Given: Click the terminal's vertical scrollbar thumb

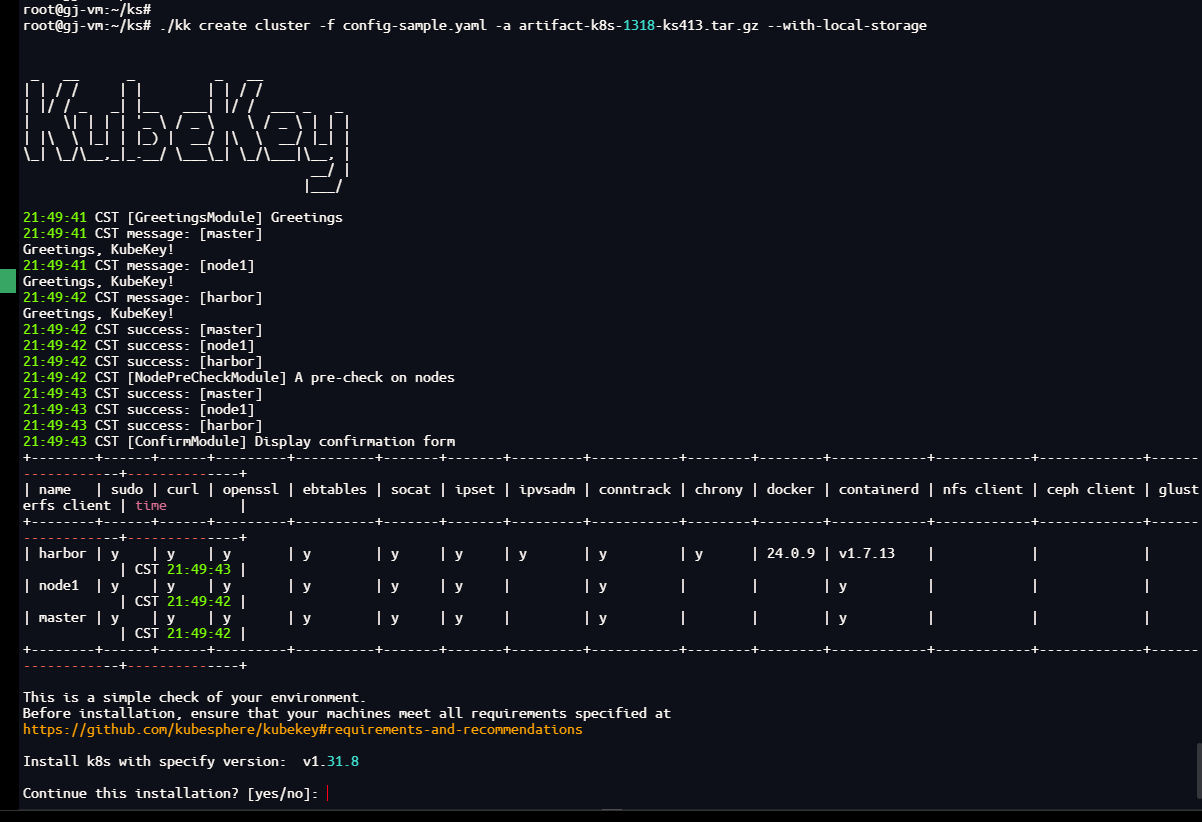Looking at the screenshot, I should pos(1197,770).
